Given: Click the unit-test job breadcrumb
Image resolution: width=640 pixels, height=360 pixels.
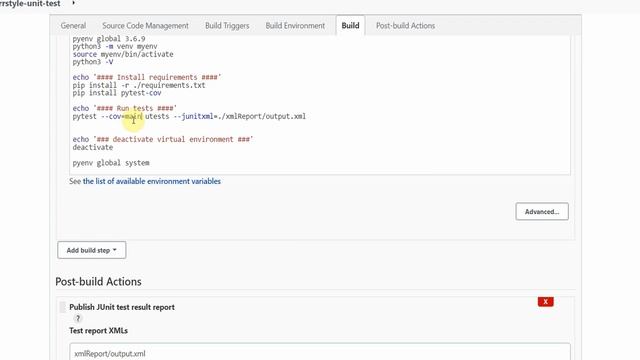Looking at the screenshot, I should coord(30,3).
